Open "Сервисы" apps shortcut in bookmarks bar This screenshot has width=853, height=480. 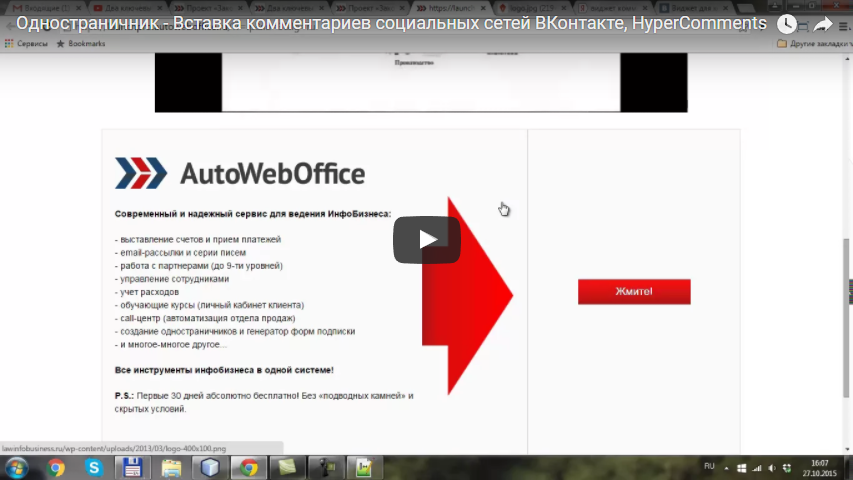[x=26, y=44]
